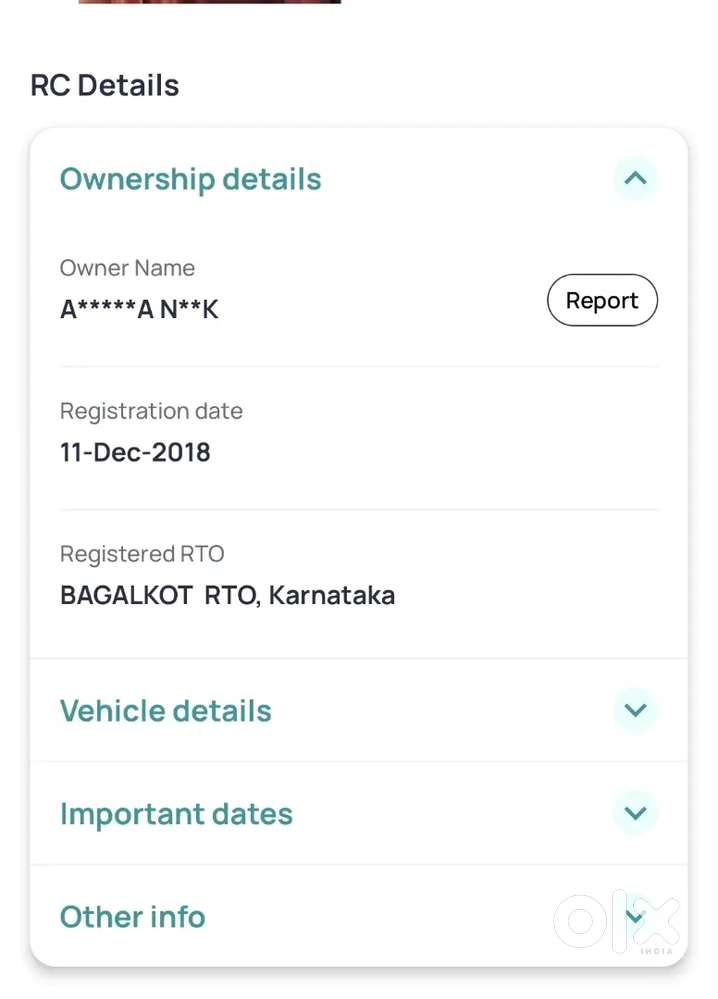Click the divider line below Registration date
This screenshot has width=718, height=999.
[x=359, y=509]
